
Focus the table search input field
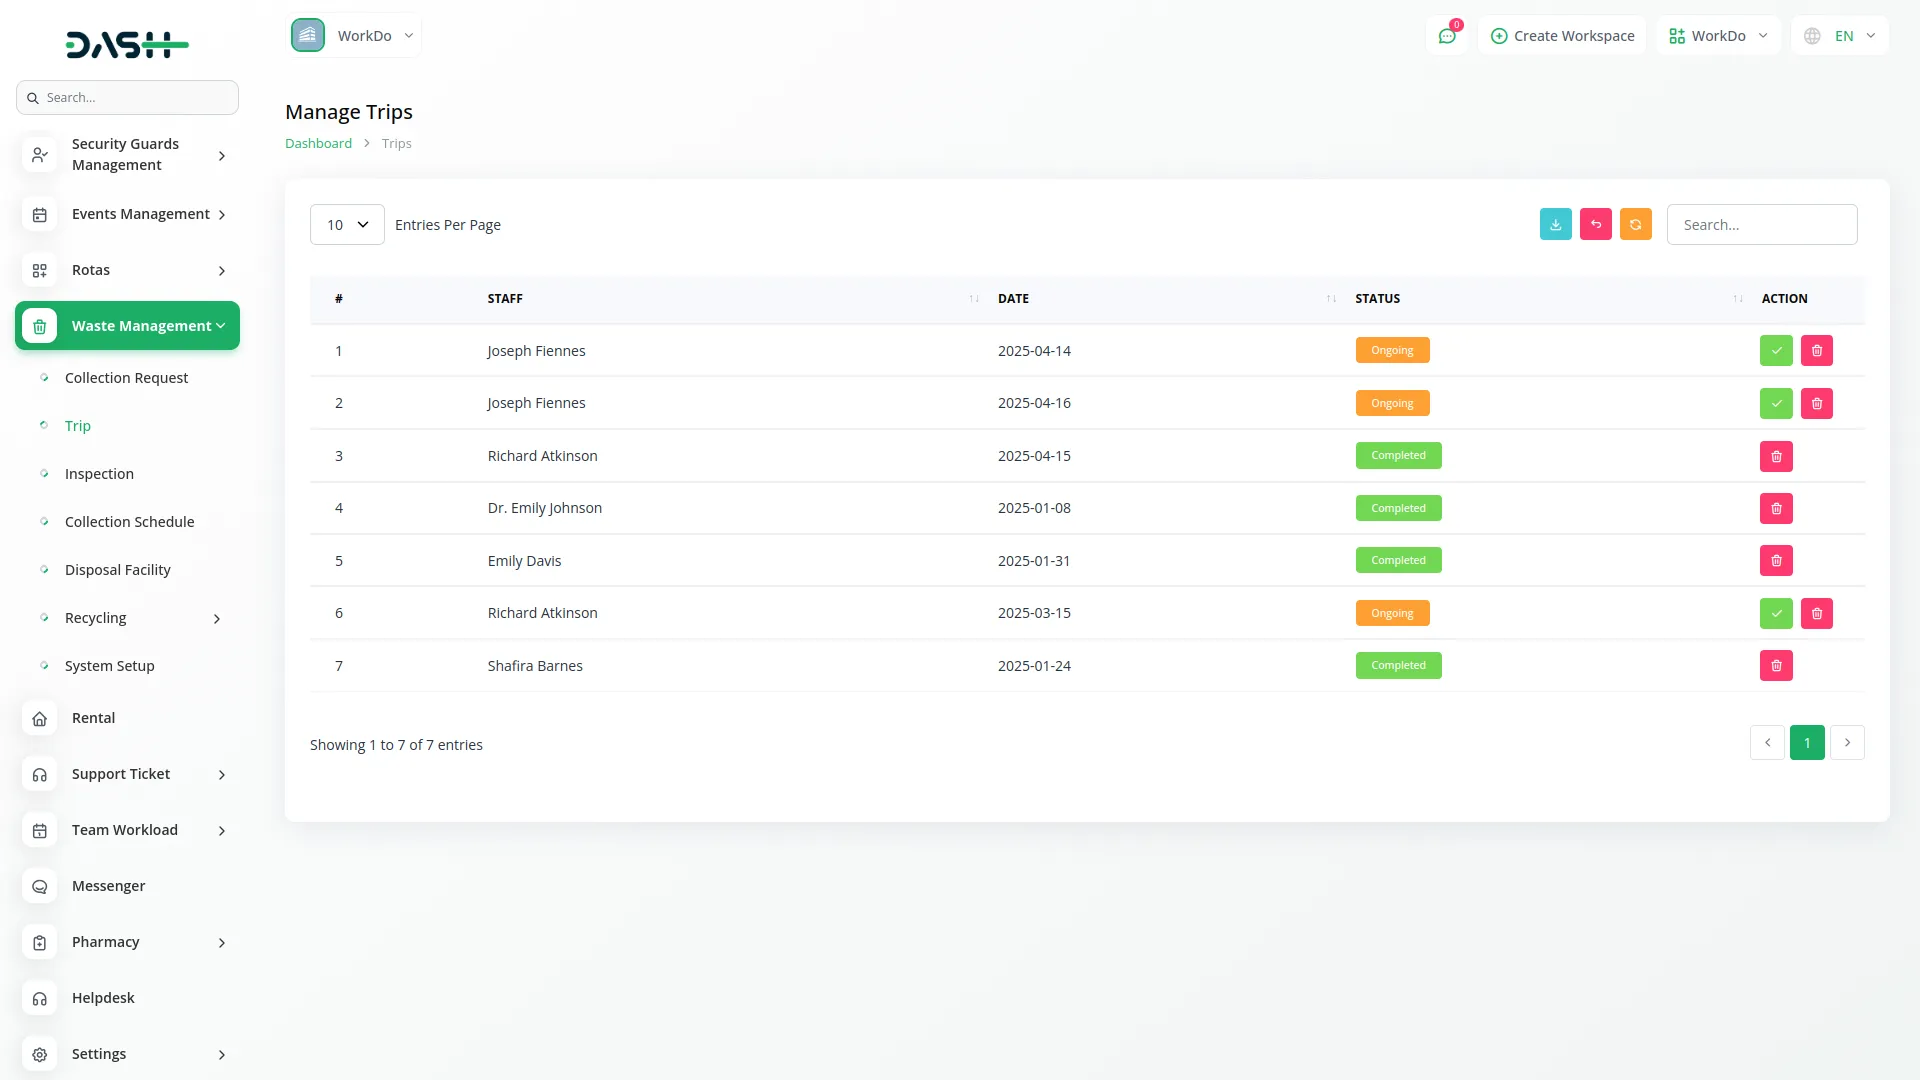click(x=1761, y=225)
